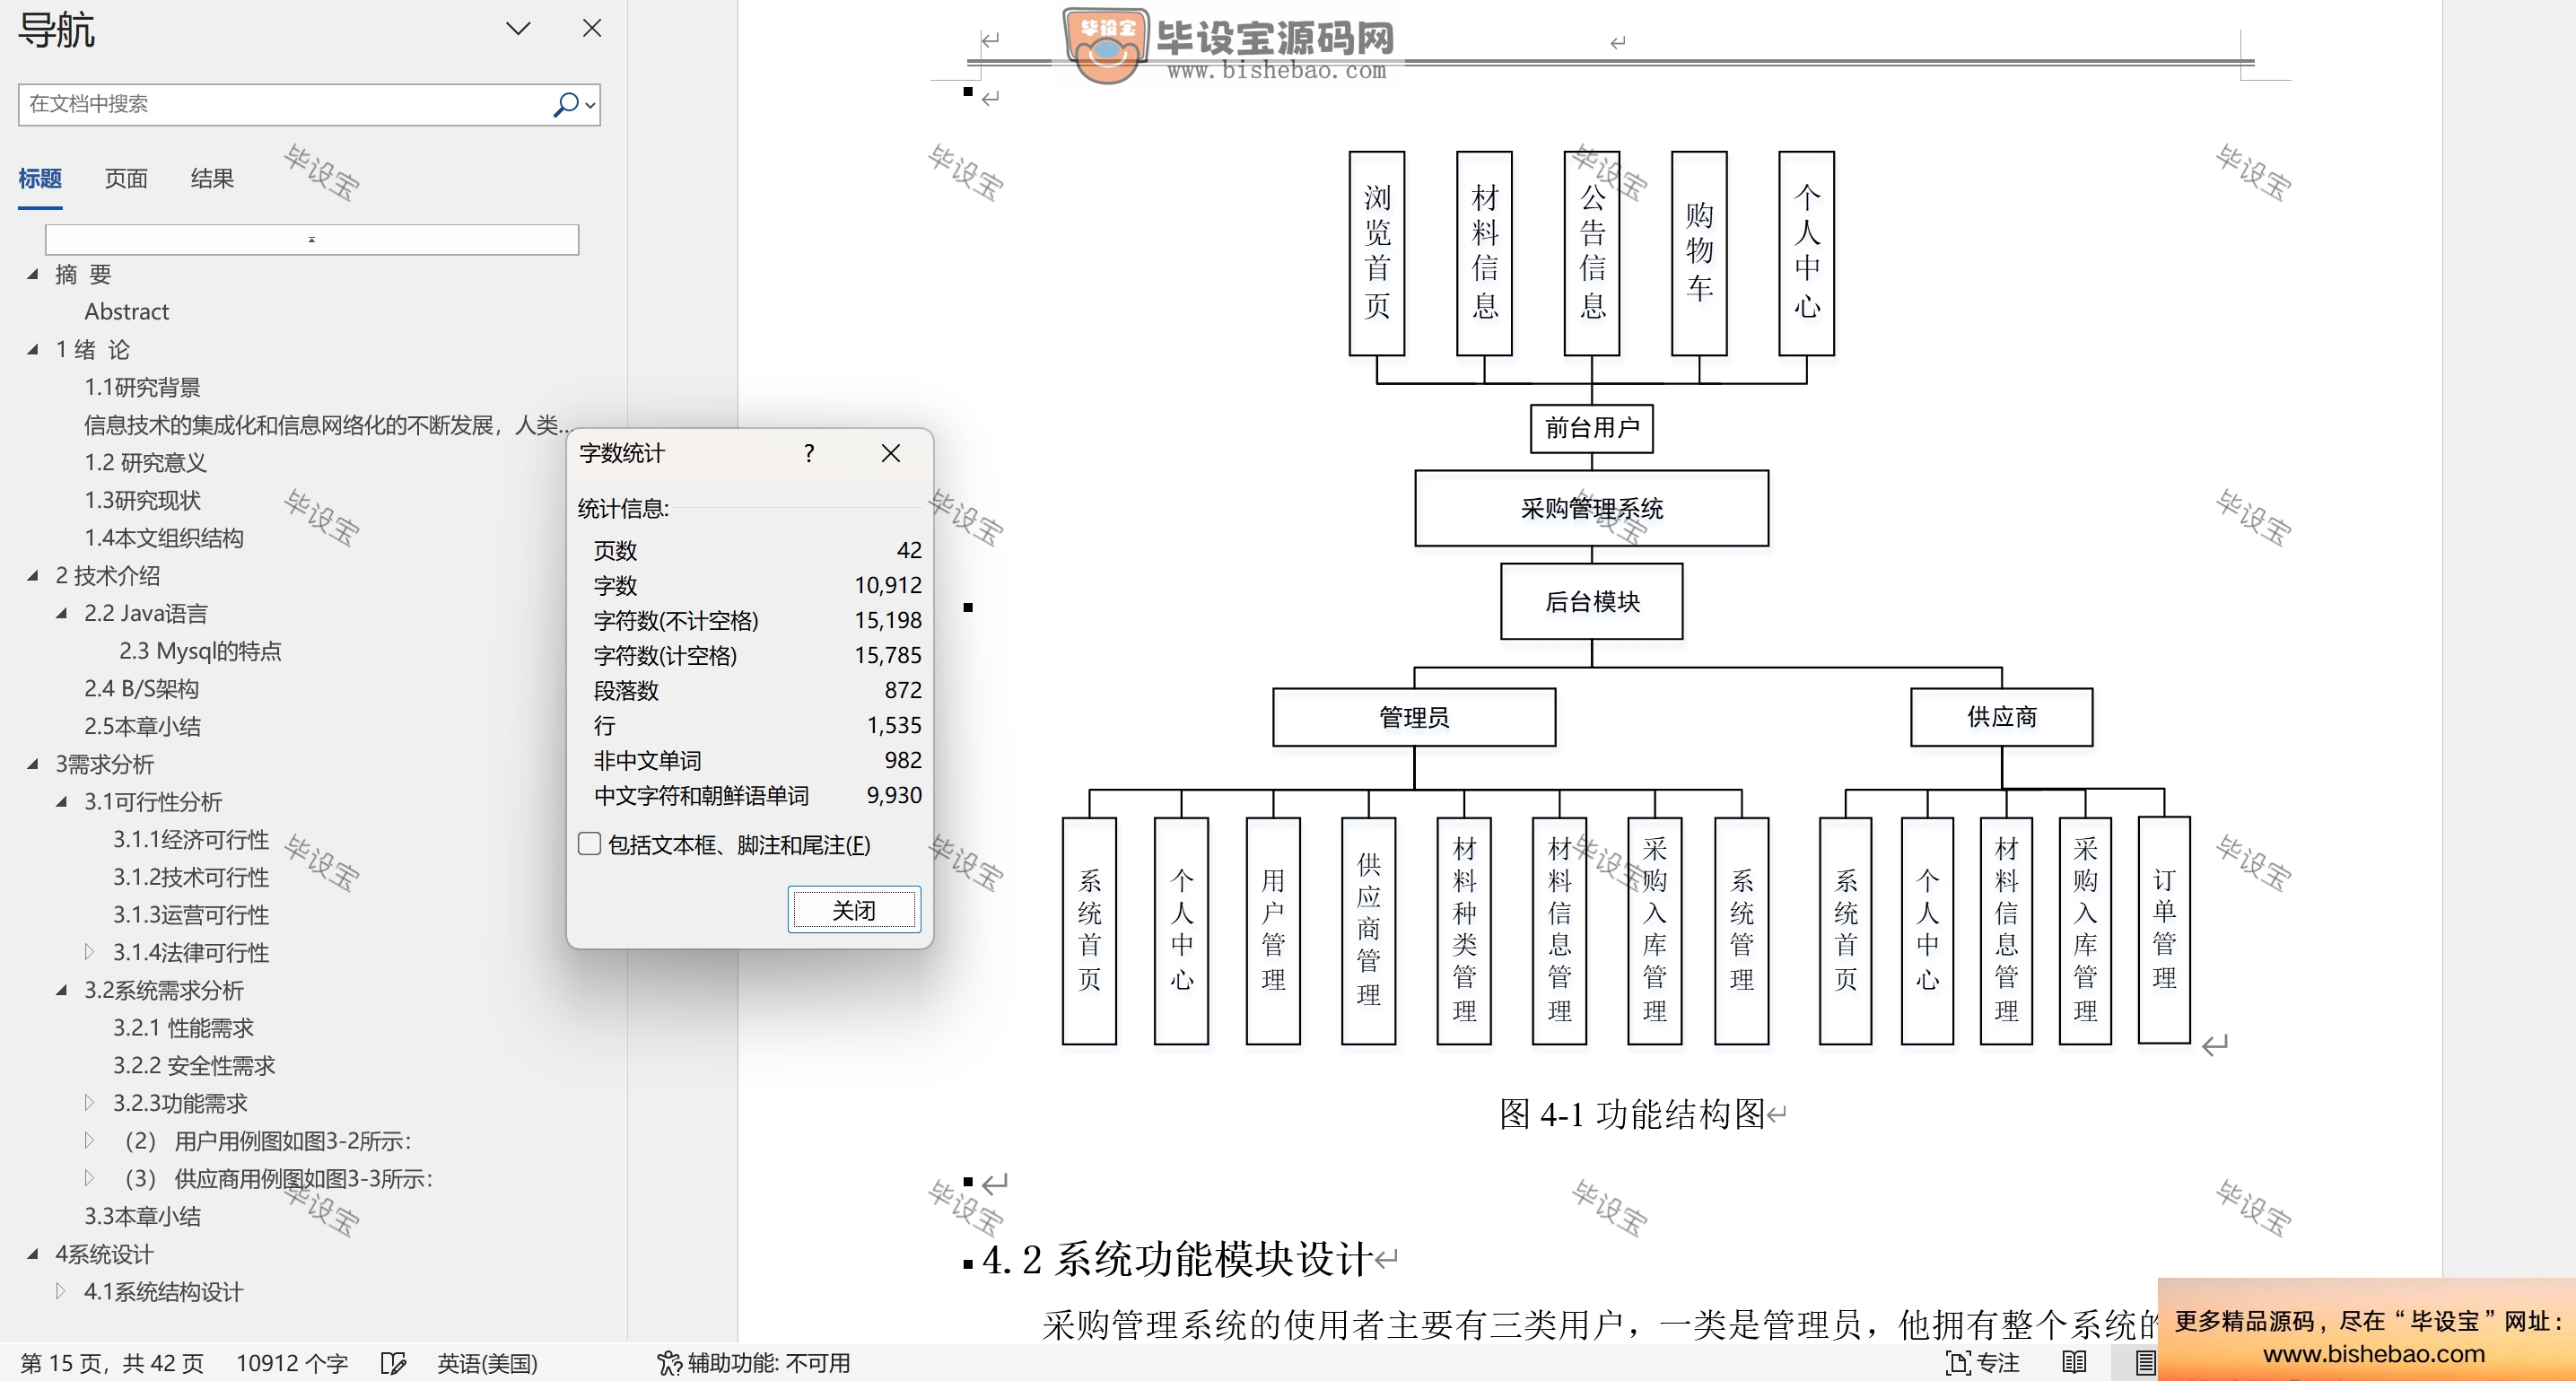2576x1381 pixels.
Task: Expand the 3.2.3功能需求 heading
Action: [x=89, y=1103]
